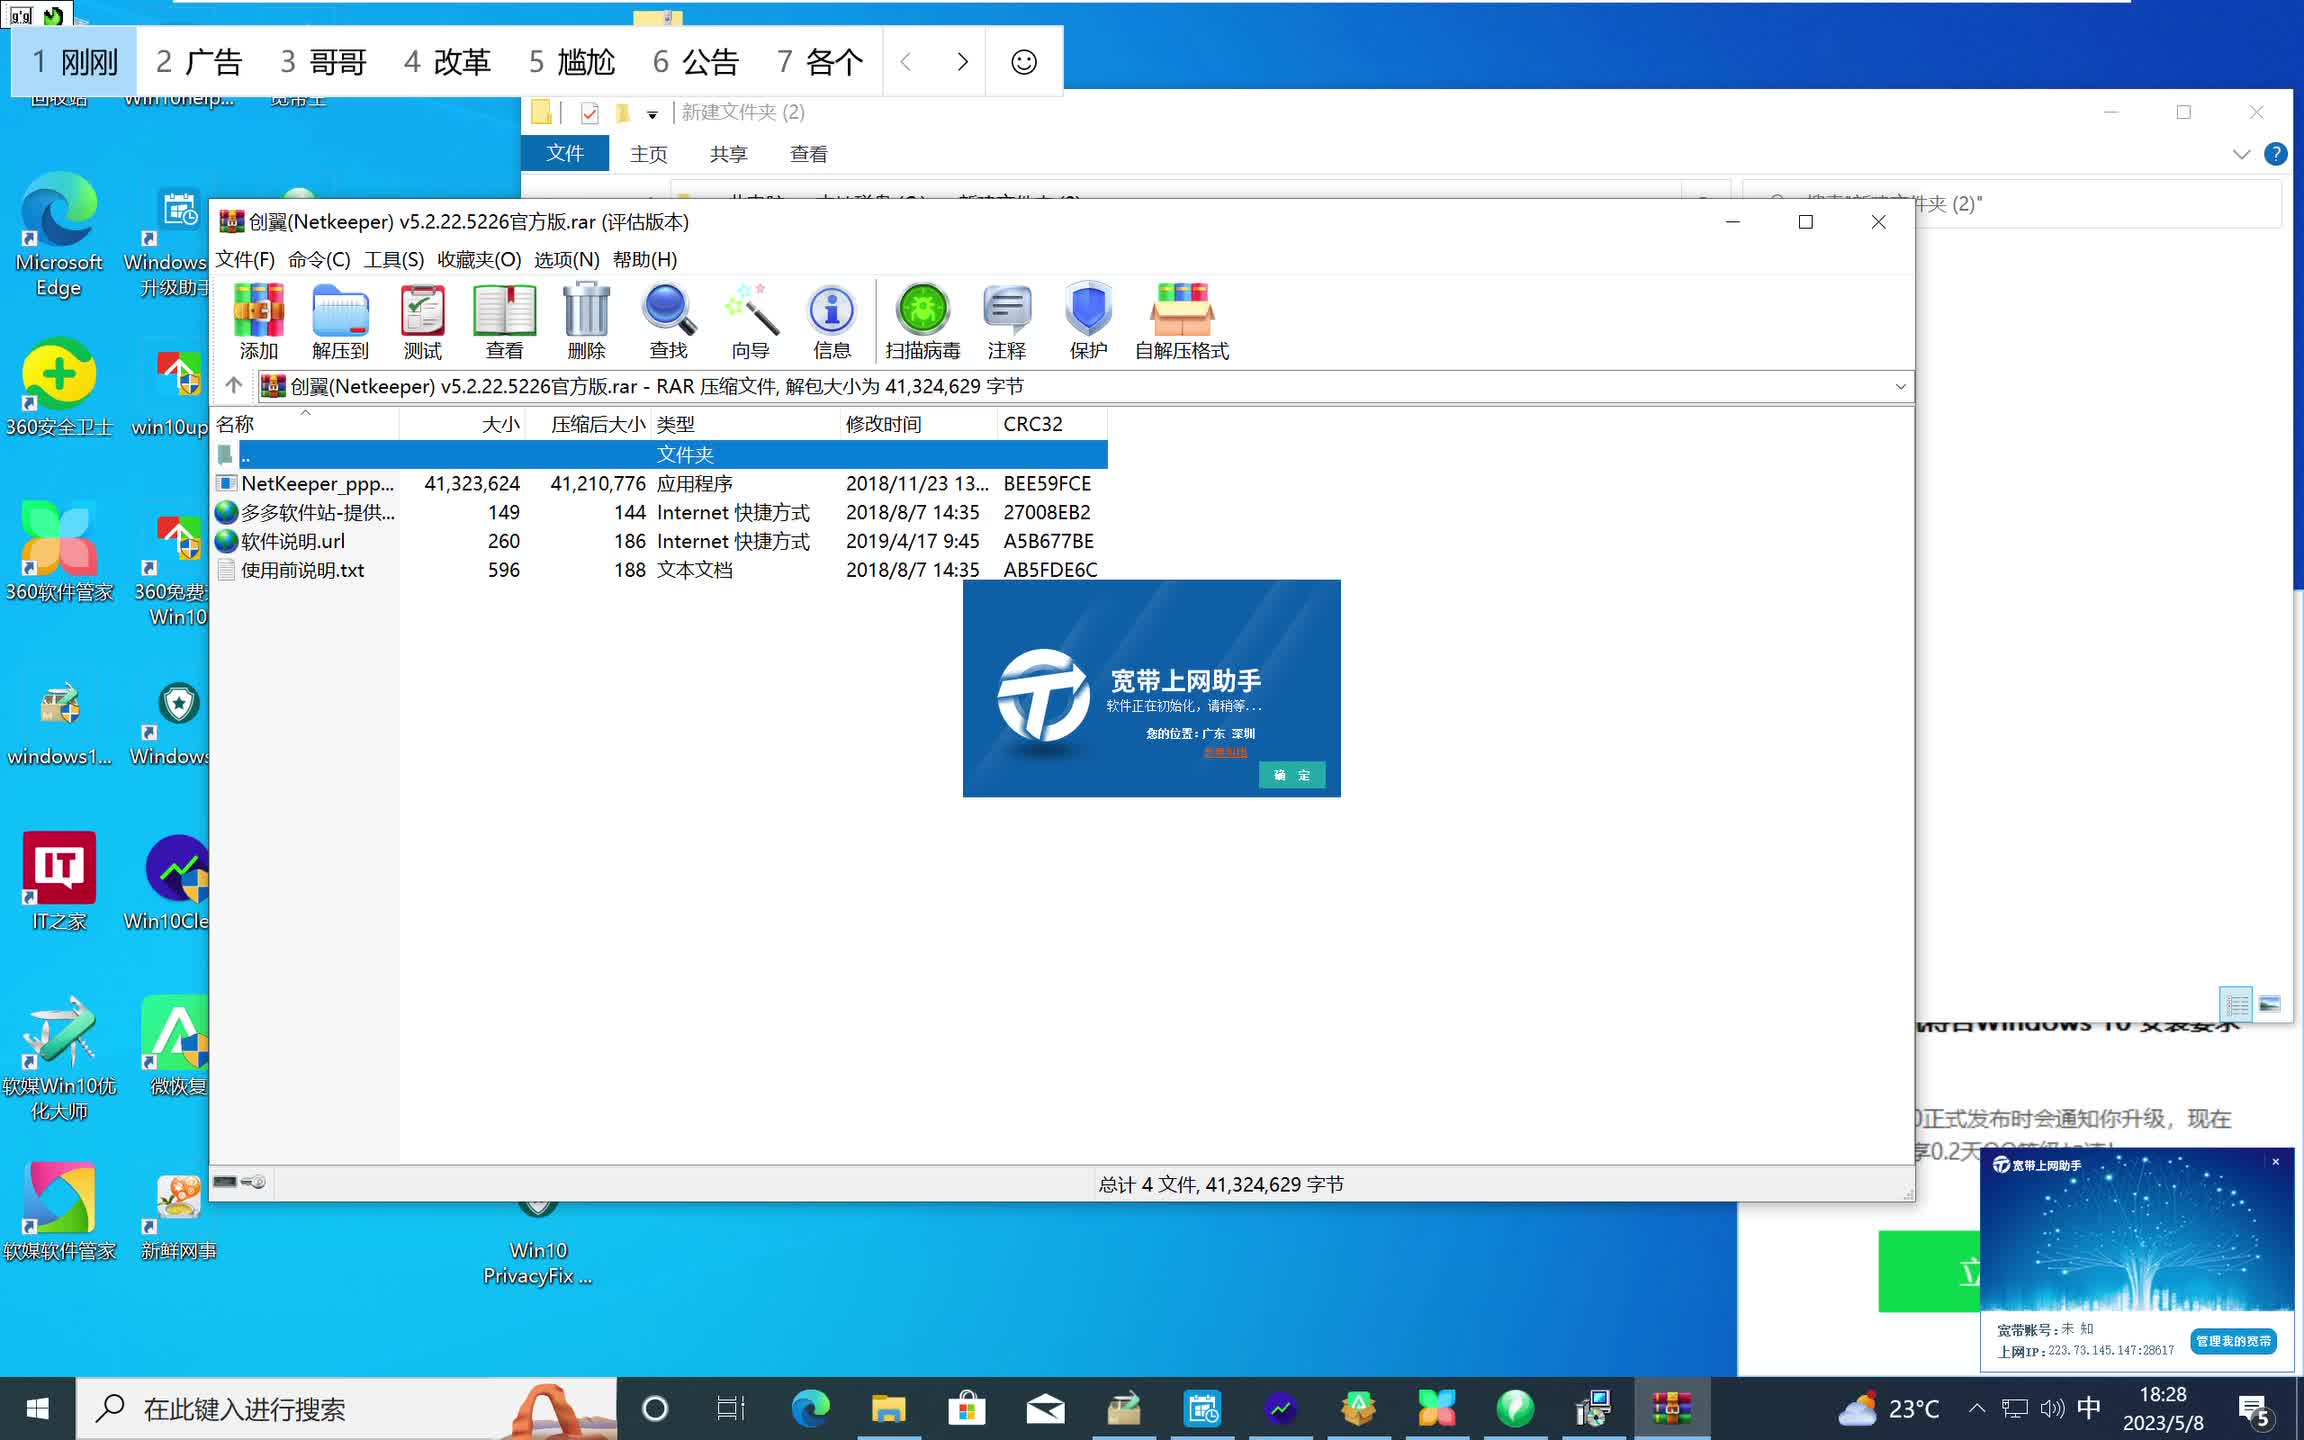Sort by 名称 column header

point(305,424)
